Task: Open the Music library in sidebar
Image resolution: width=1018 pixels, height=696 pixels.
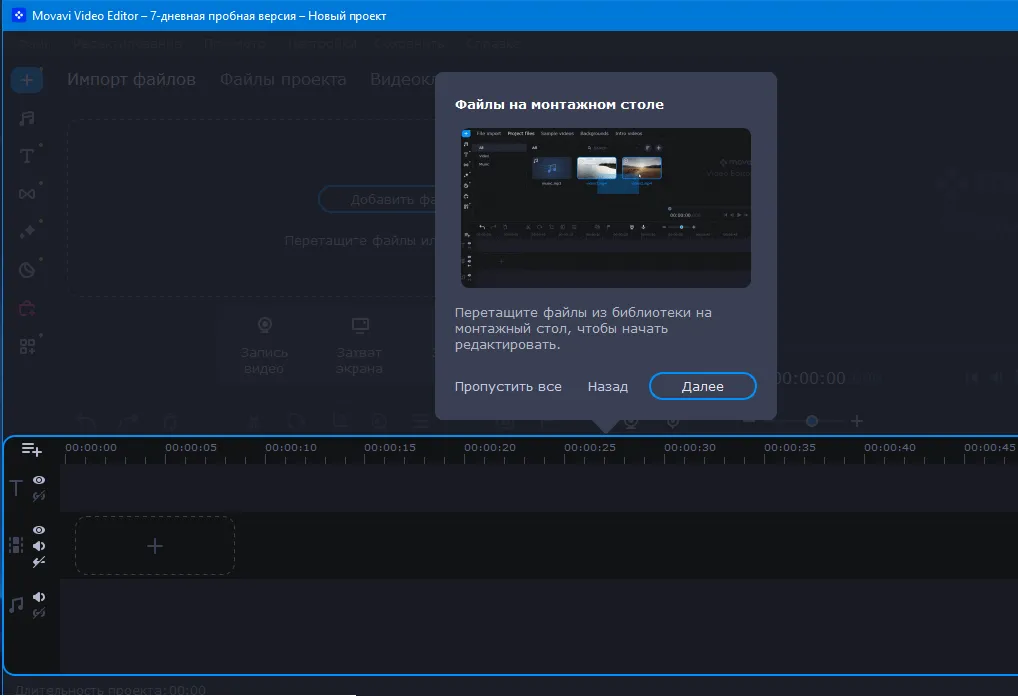Action: (27, 118)
